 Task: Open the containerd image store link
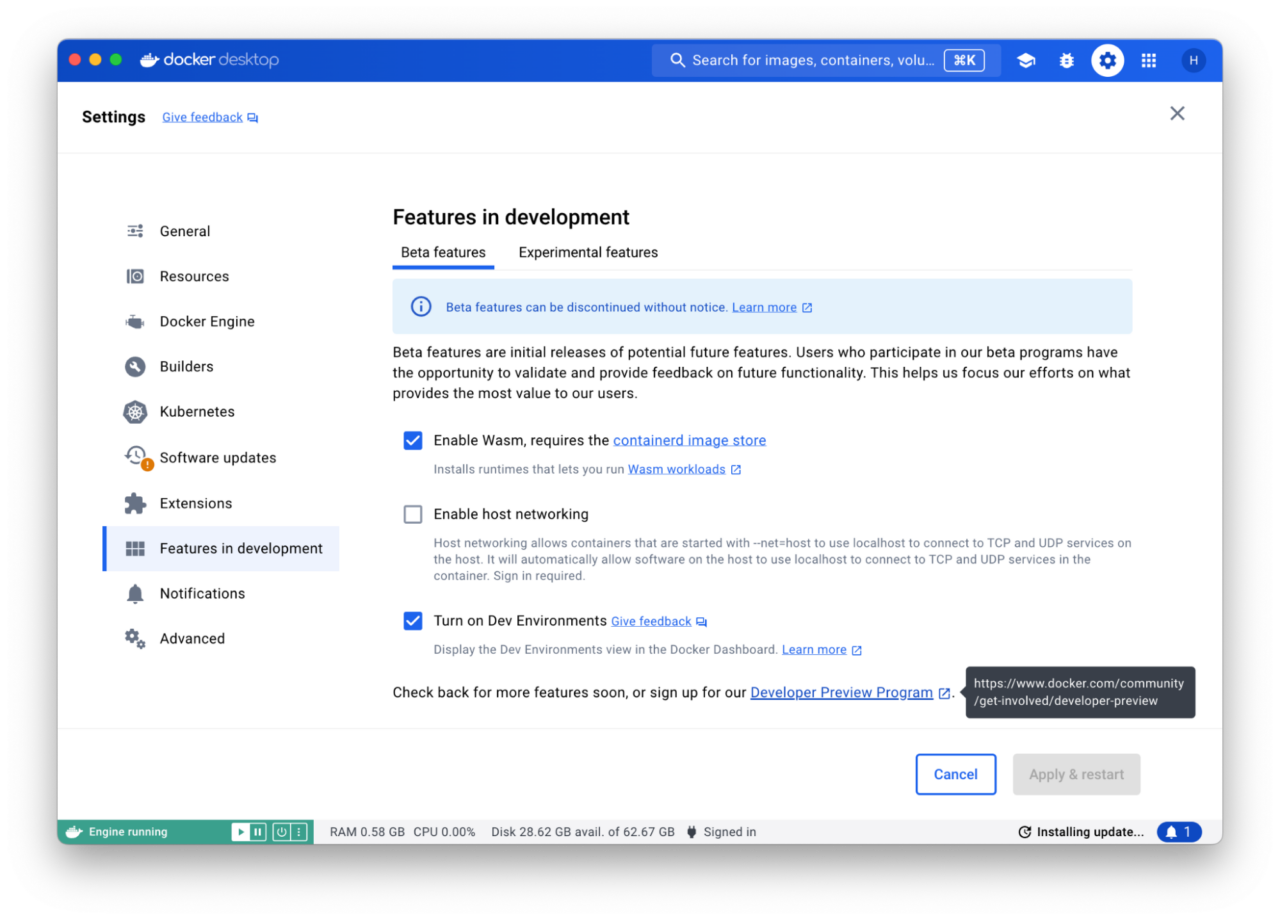coord(689,440)
